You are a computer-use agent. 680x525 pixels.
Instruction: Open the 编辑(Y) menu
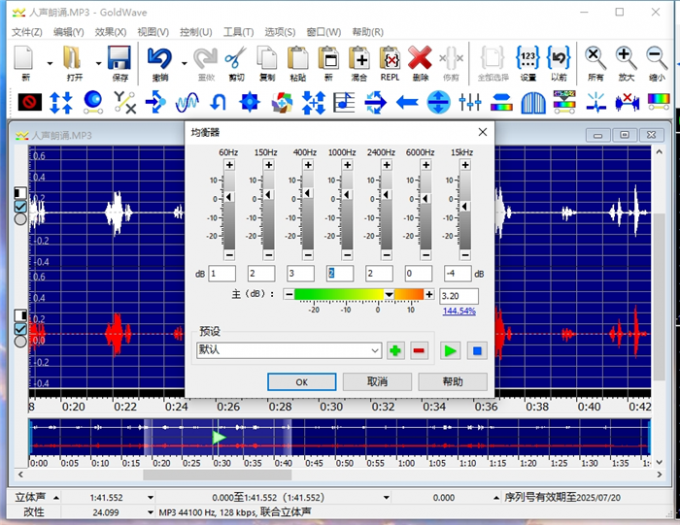tap(69, 32)
